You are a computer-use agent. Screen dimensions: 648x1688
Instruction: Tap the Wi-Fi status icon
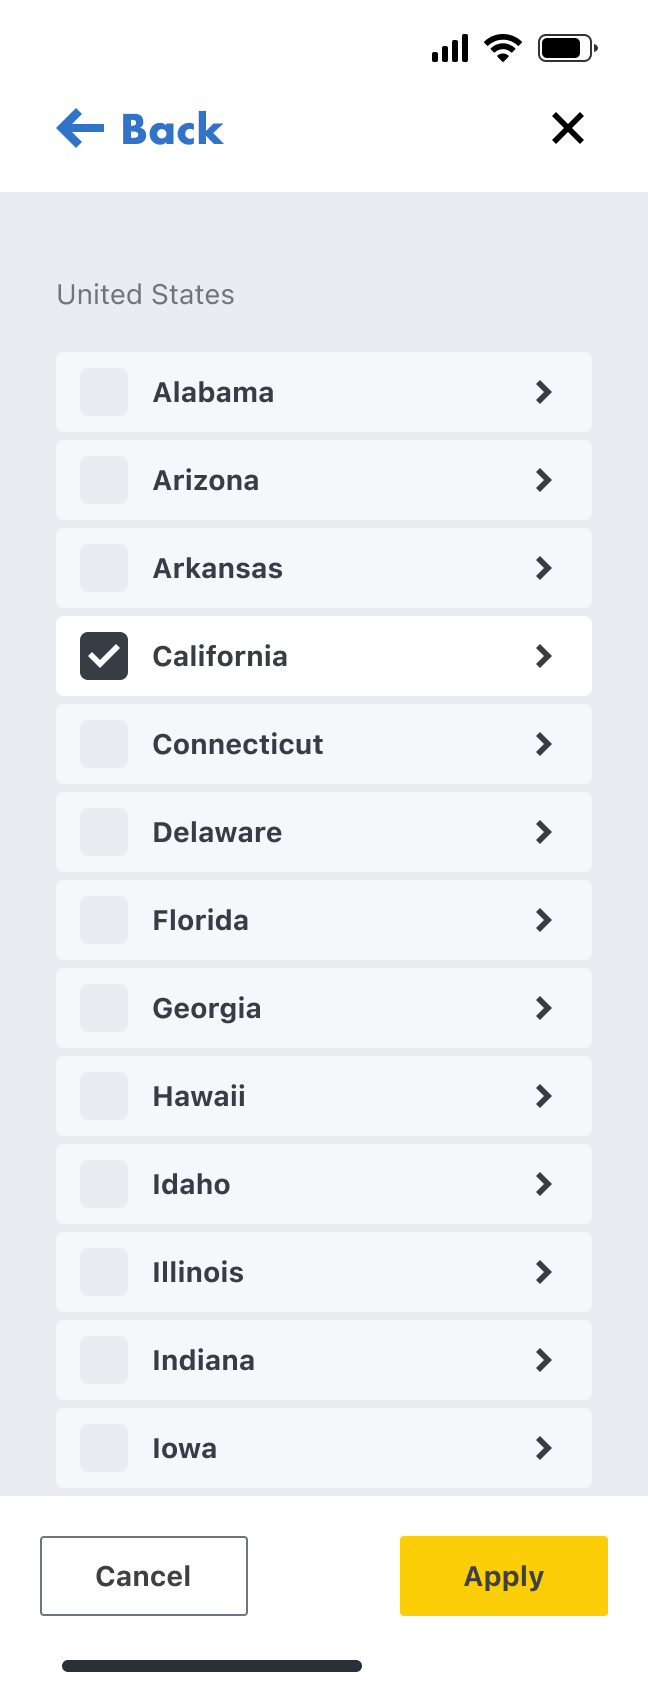tap(502, 47)
